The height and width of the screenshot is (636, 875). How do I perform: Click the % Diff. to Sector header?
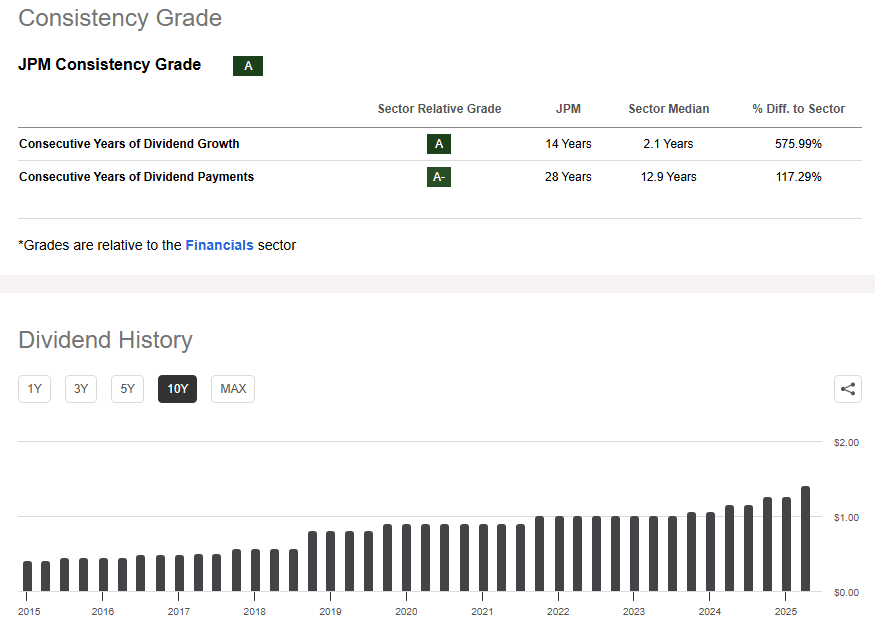tap(798, 109)
